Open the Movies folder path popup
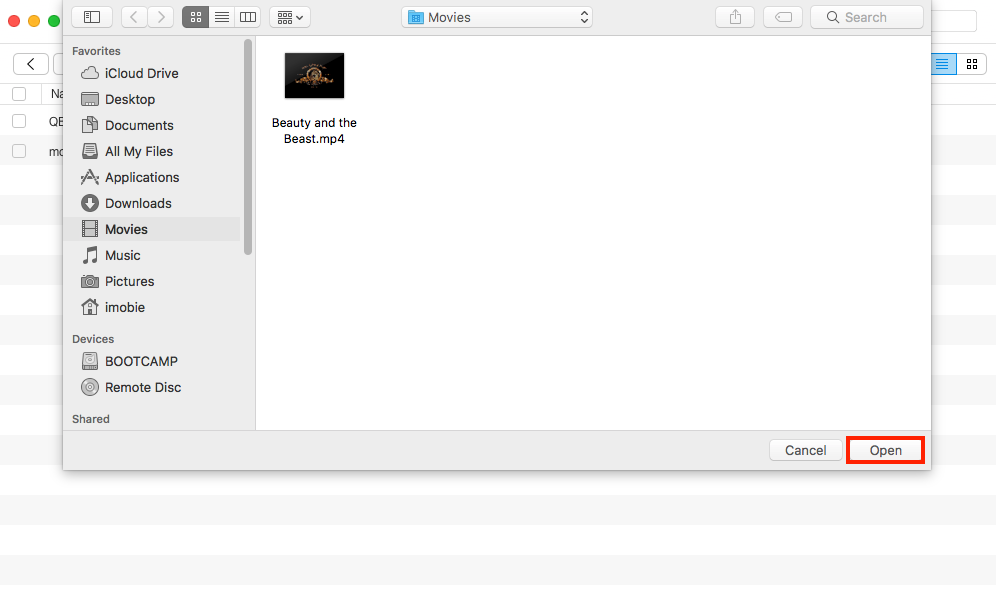This screenshot has width=996, height=614. coord(497,17)
